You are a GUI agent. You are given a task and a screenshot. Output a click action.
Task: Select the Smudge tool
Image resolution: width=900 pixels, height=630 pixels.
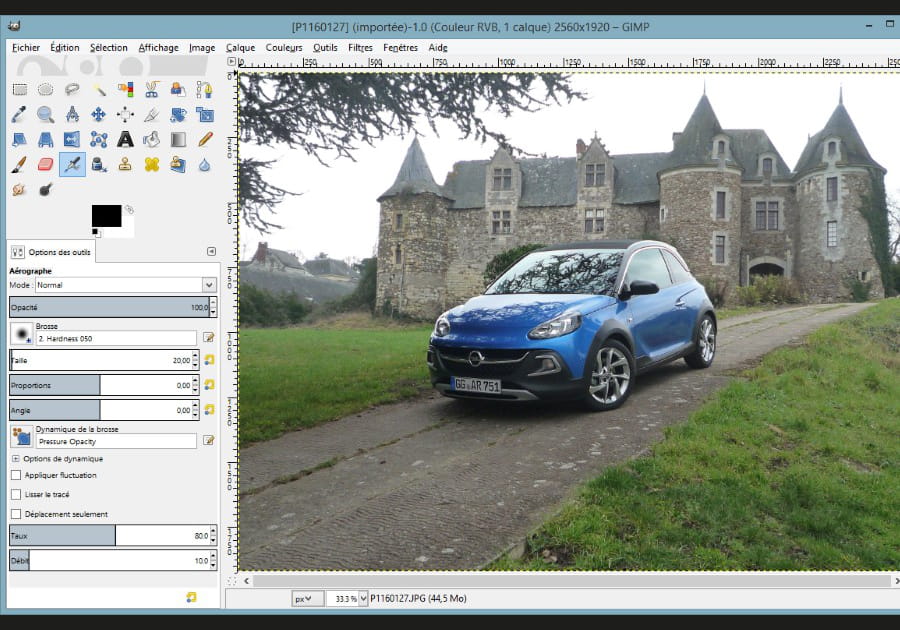click(x=20, y=189)
